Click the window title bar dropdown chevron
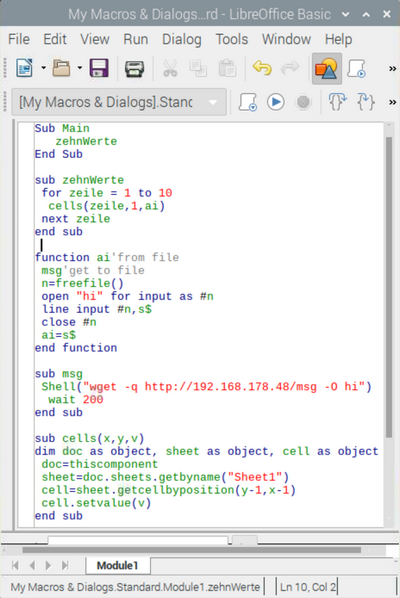The width and height of the screenshot is (400, 598). click(345, 14)
